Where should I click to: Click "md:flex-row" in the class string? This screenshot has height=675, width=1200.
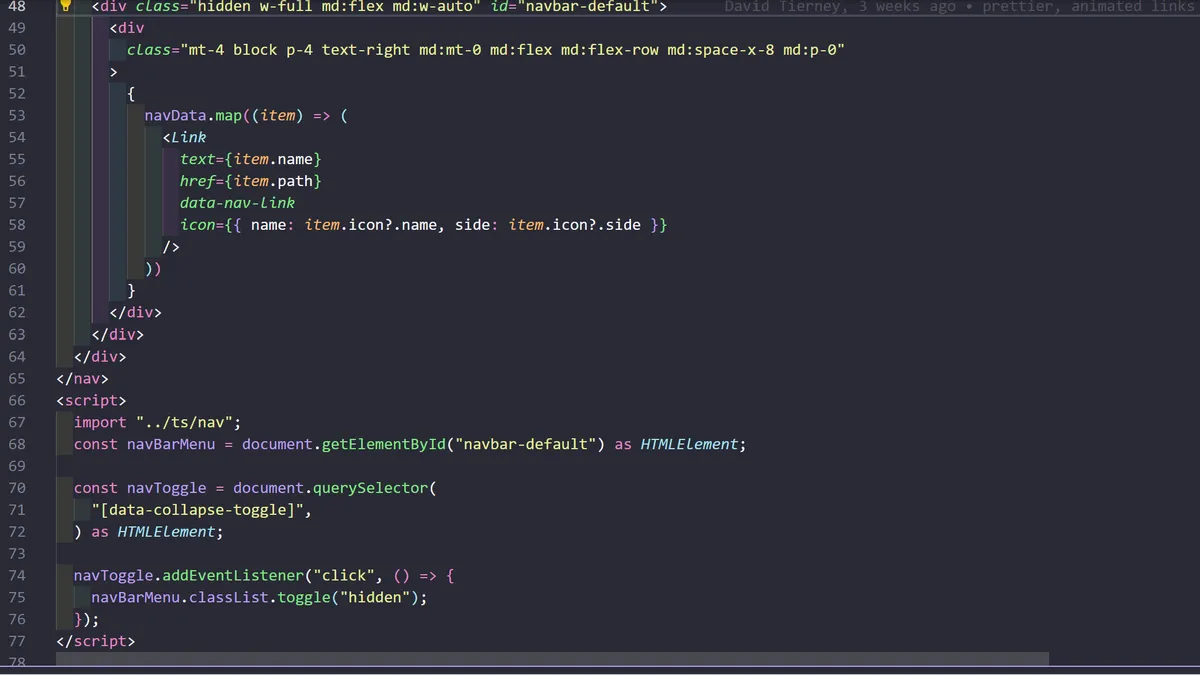coord(610,50)
